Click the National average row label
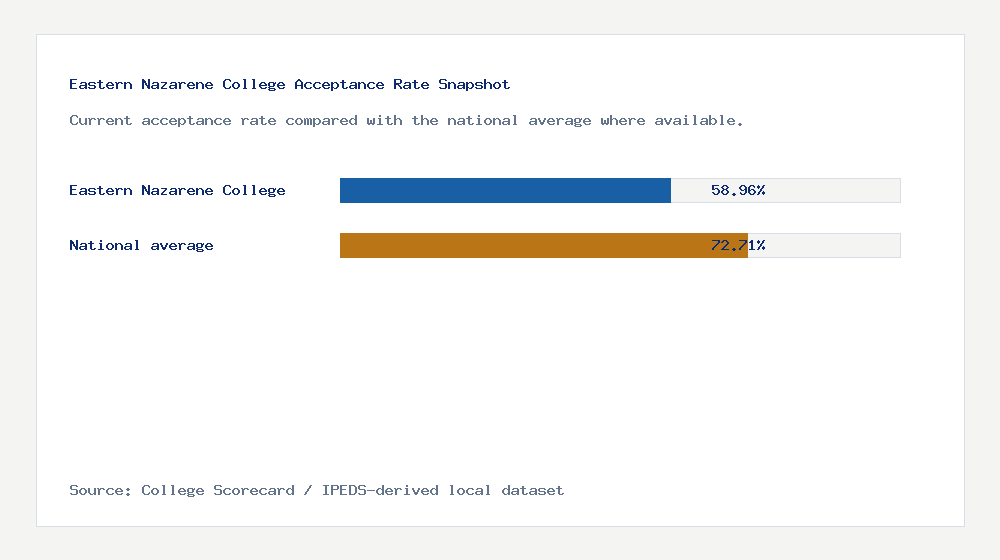The height and width of the screenshot is (560, 1000). pyautogui.click(x=141, y=245)
